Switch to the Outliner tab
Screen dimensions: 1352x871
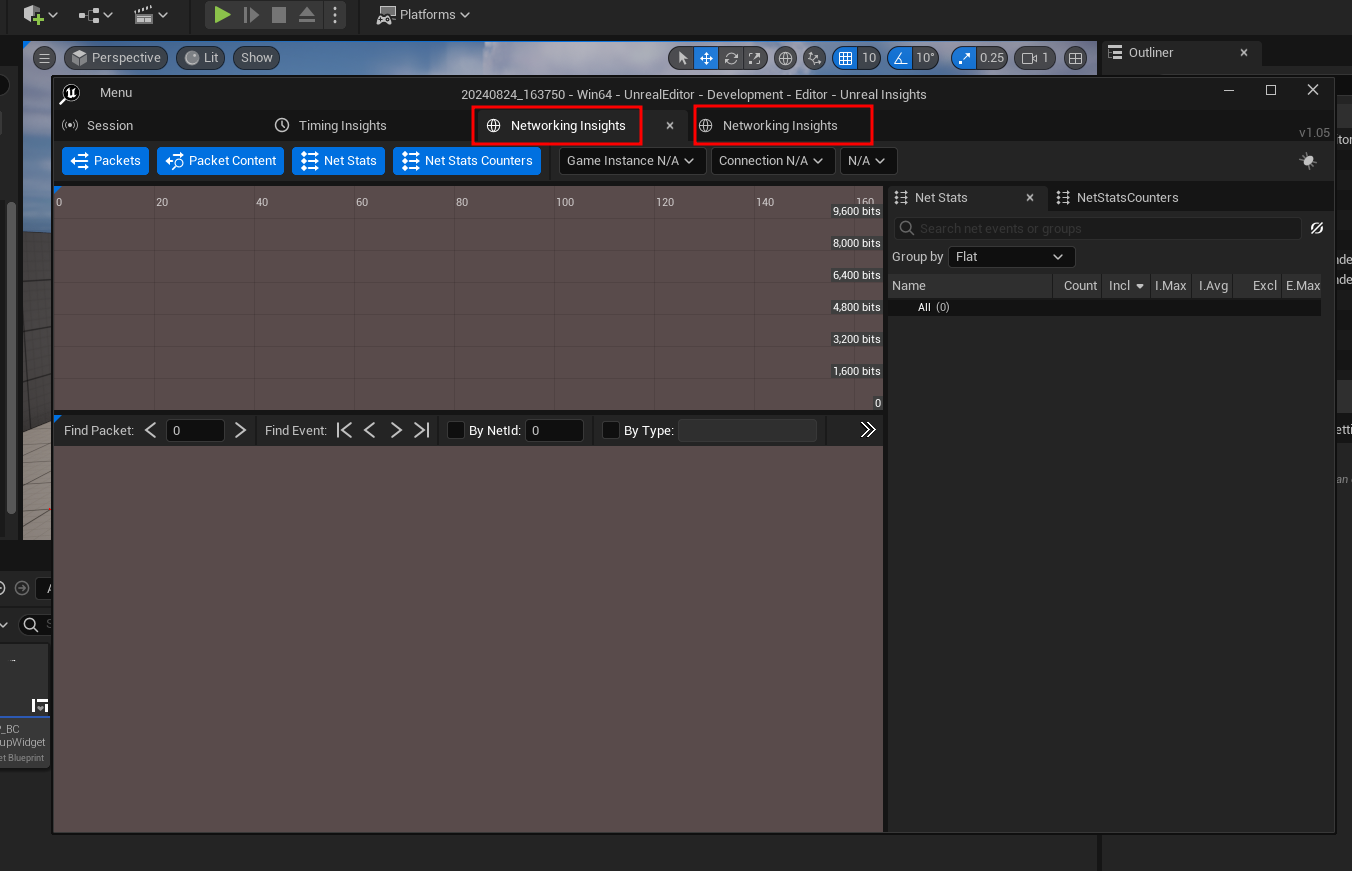click(1151, 53)
